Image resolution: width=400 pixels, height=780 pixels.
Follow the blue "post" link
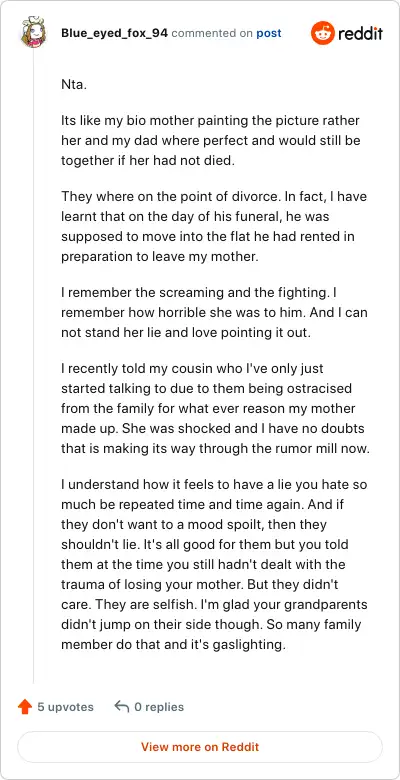pyautogui.click(x=269, y=33)
